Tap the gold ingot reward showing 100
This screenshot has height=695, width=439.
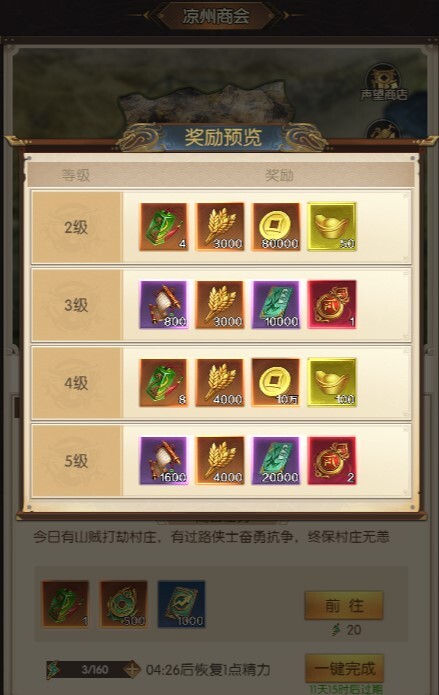[x=332, y=383]
